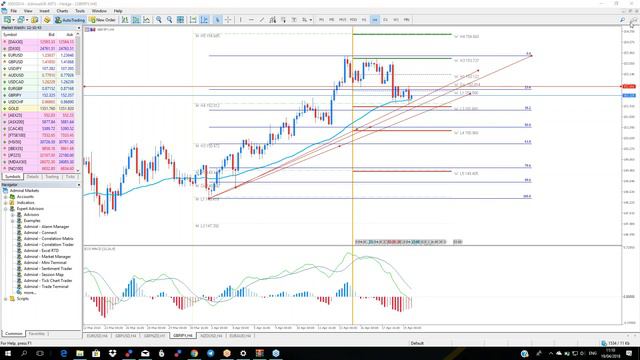
Task: Collapse the Expert Advisors node
Action: click(6, 209)
